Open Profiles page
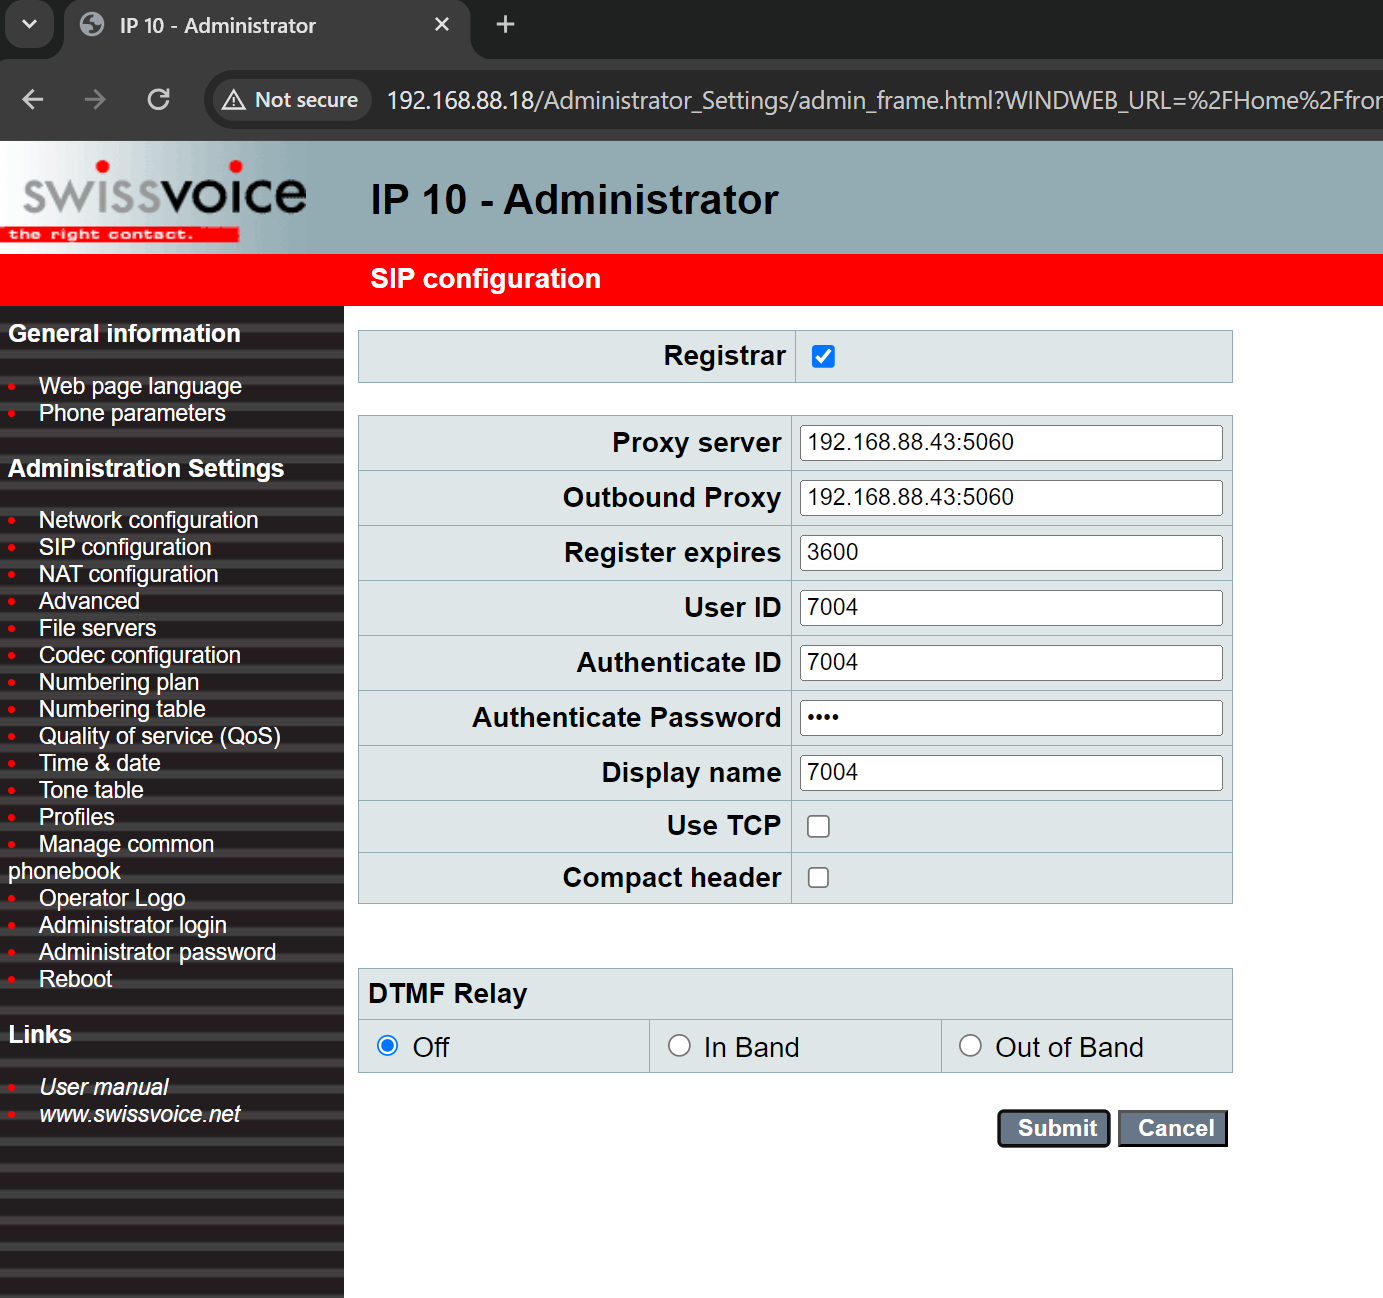1383x1298 pixels. coord(76,817)
